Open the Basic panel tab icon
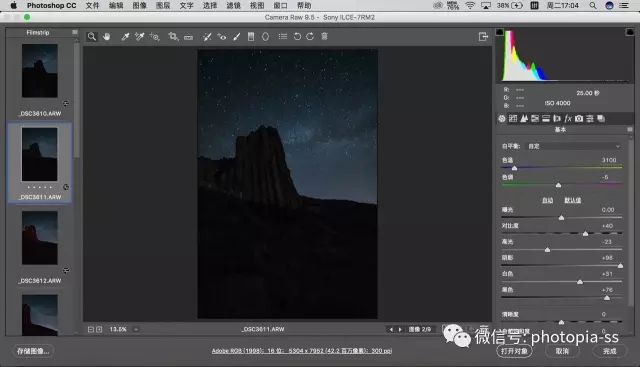 (502, 119)
